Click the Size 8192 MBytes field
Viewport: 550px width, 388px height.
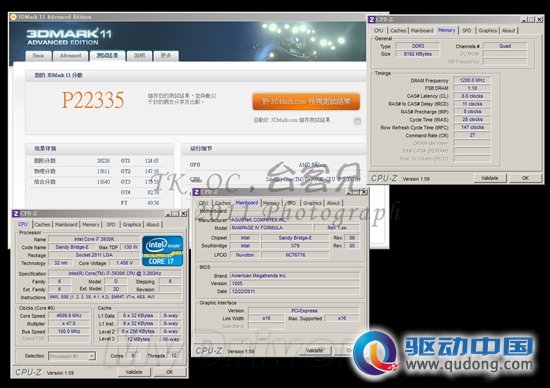(x=417, y=54)
